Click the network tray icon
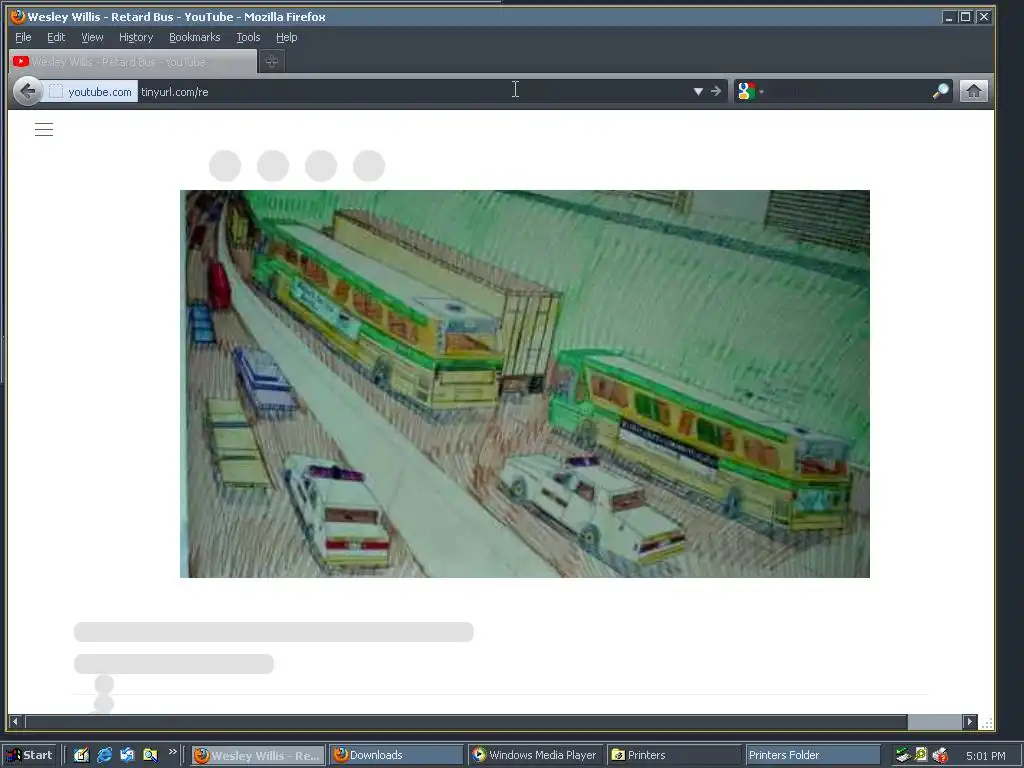 tap(903, 755)
